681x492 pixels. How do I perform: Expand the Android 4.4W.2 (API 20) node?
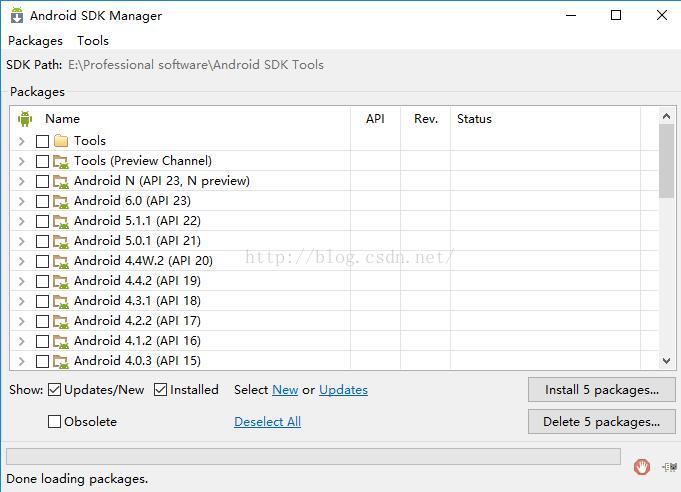(x=21, y=261)
